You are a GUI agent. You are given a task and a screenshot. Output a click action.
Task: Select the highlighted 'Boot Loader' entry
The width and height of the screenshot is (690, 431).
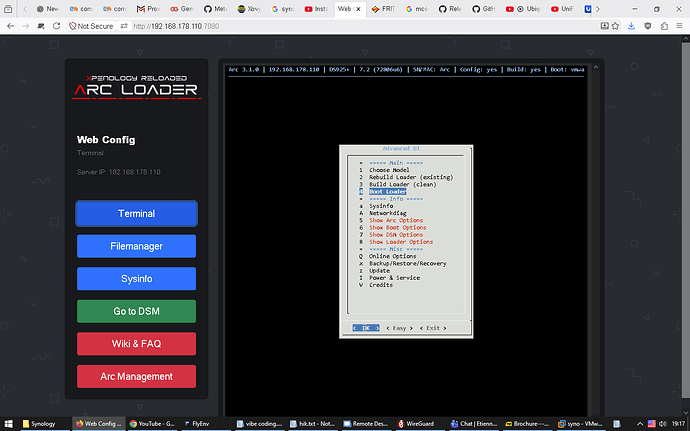387,192
